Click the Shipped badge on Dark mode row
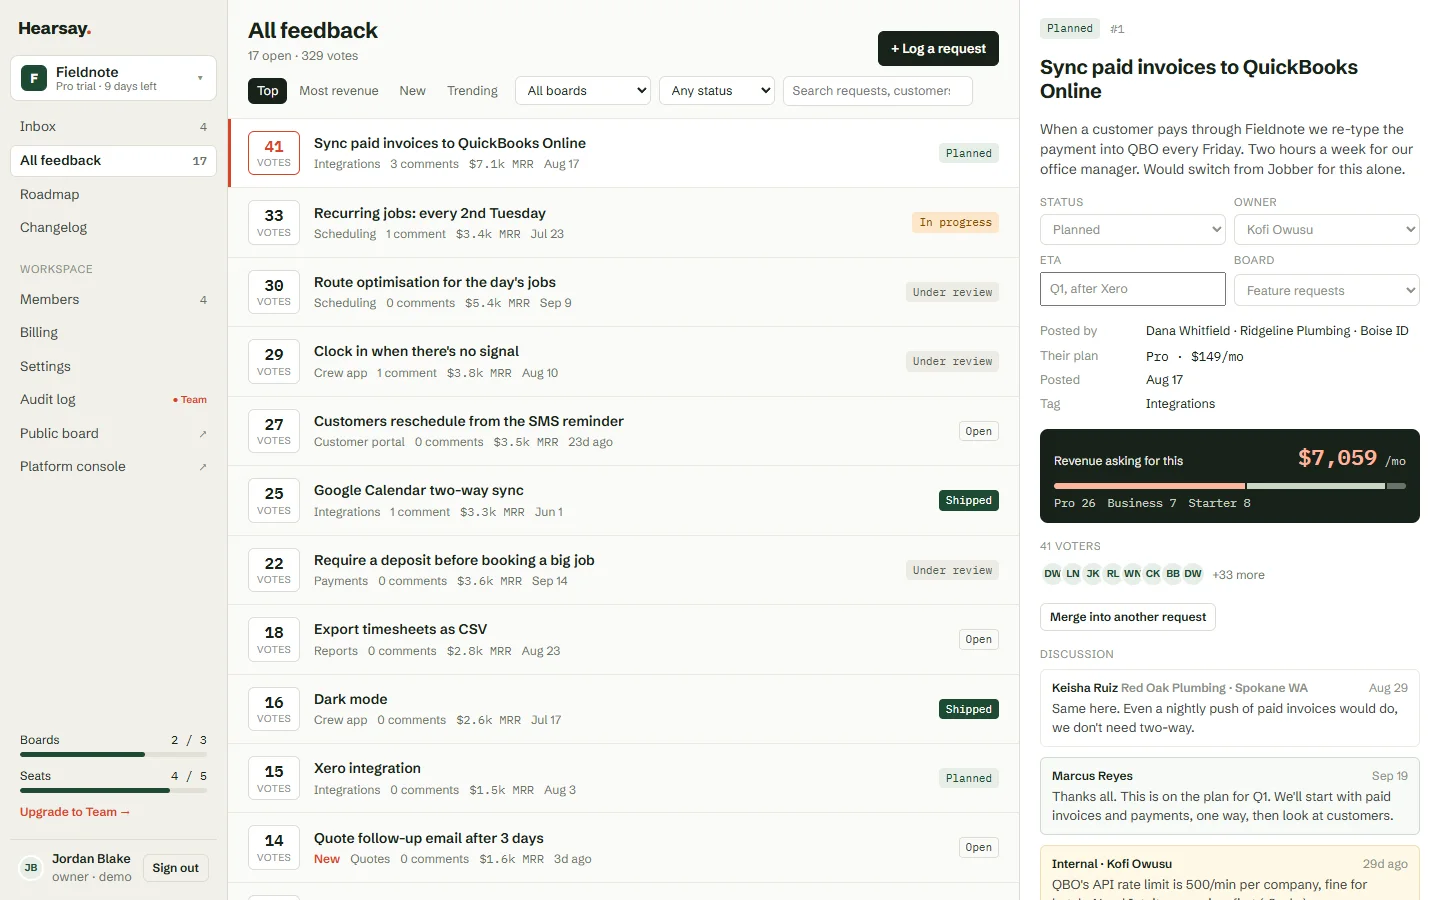 (x=969, y=709)
